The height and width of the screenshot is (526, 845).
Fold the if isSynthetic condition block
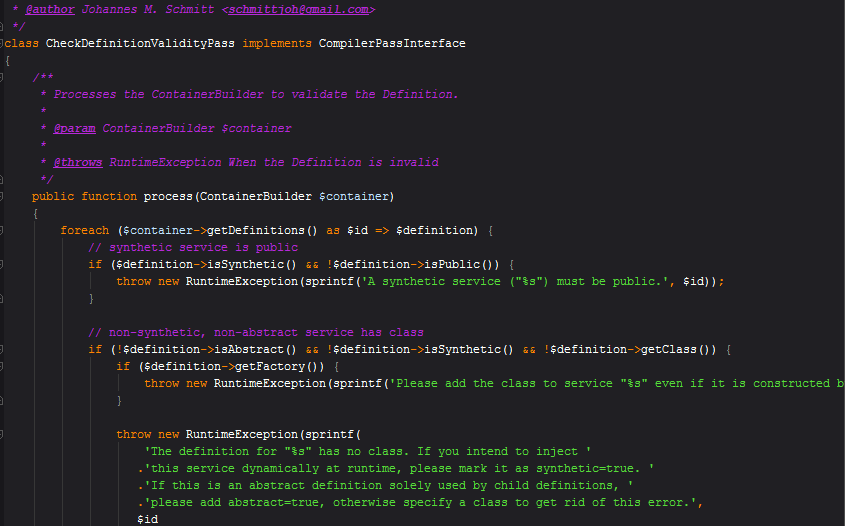(3, 264)
